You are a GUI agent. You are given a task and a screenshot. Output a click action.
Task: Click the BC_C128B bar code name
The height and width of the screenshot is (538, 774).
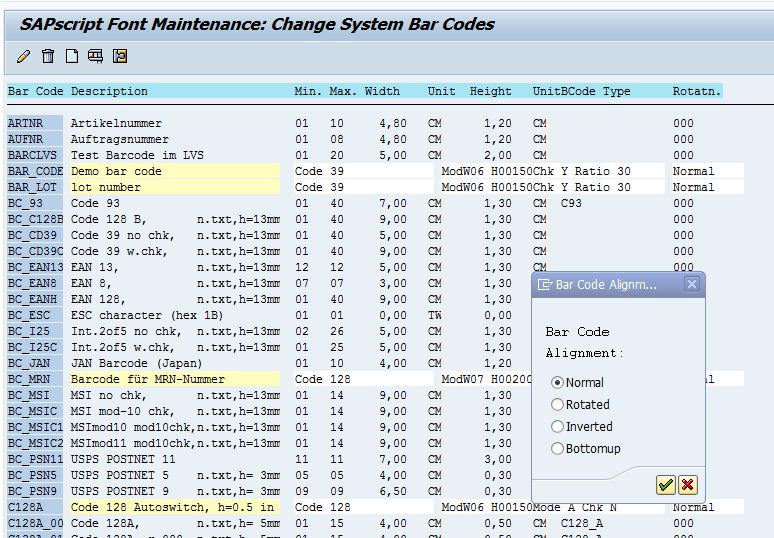click(35, 219)
